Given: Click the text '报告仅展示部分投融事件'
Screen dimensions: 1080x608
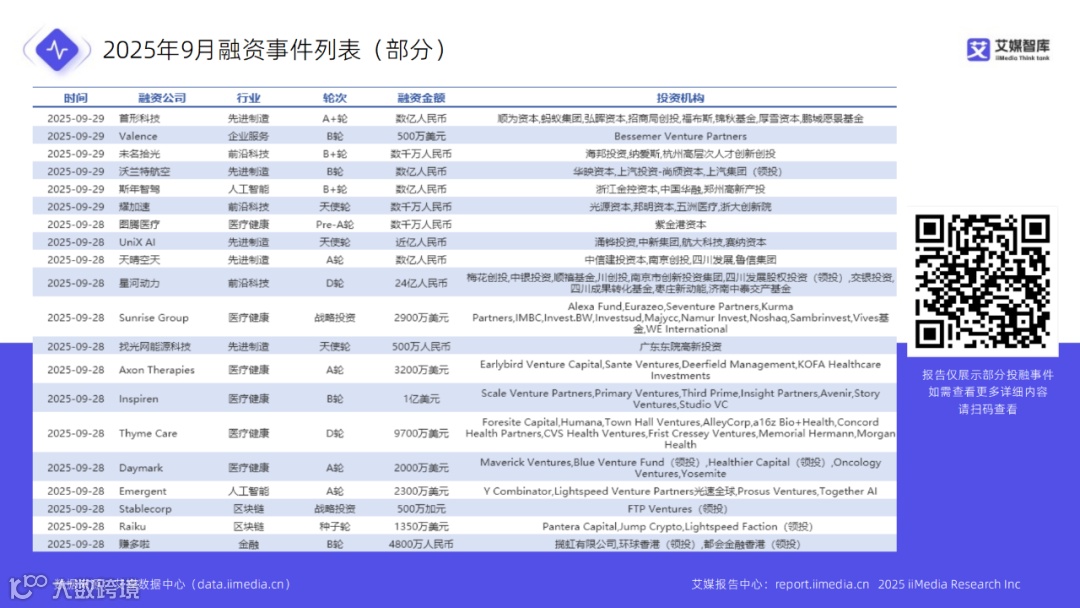Looking at the screenshot, I should click(988, 375).
